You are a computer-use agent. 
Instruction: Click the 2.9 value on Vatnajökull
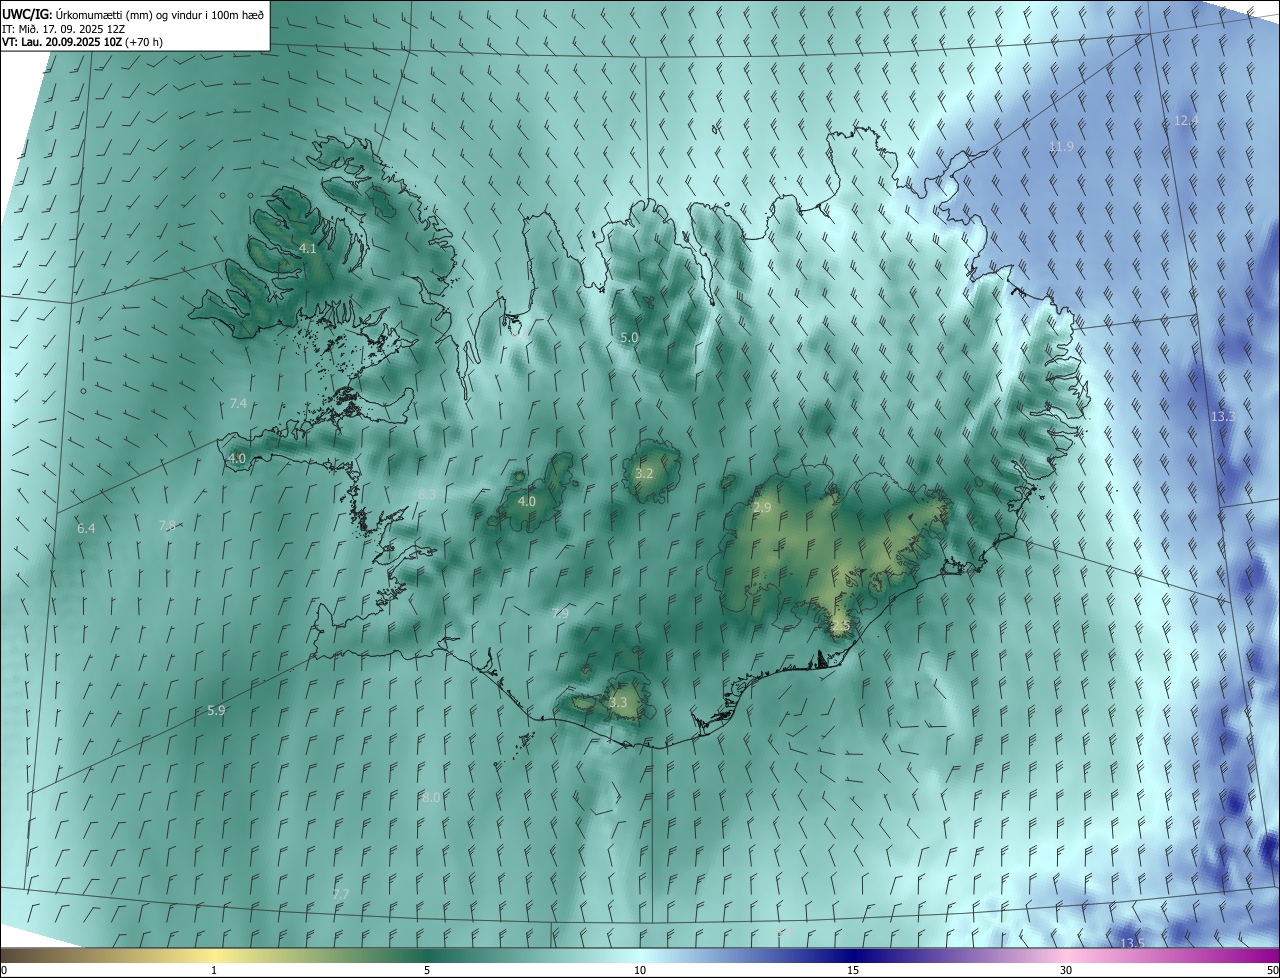[x=762, y=508]
